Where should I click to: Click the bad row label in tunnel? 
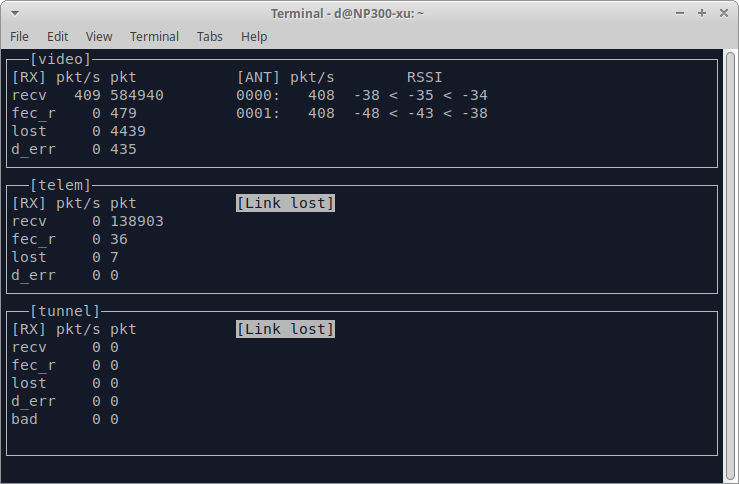(25, 419)
